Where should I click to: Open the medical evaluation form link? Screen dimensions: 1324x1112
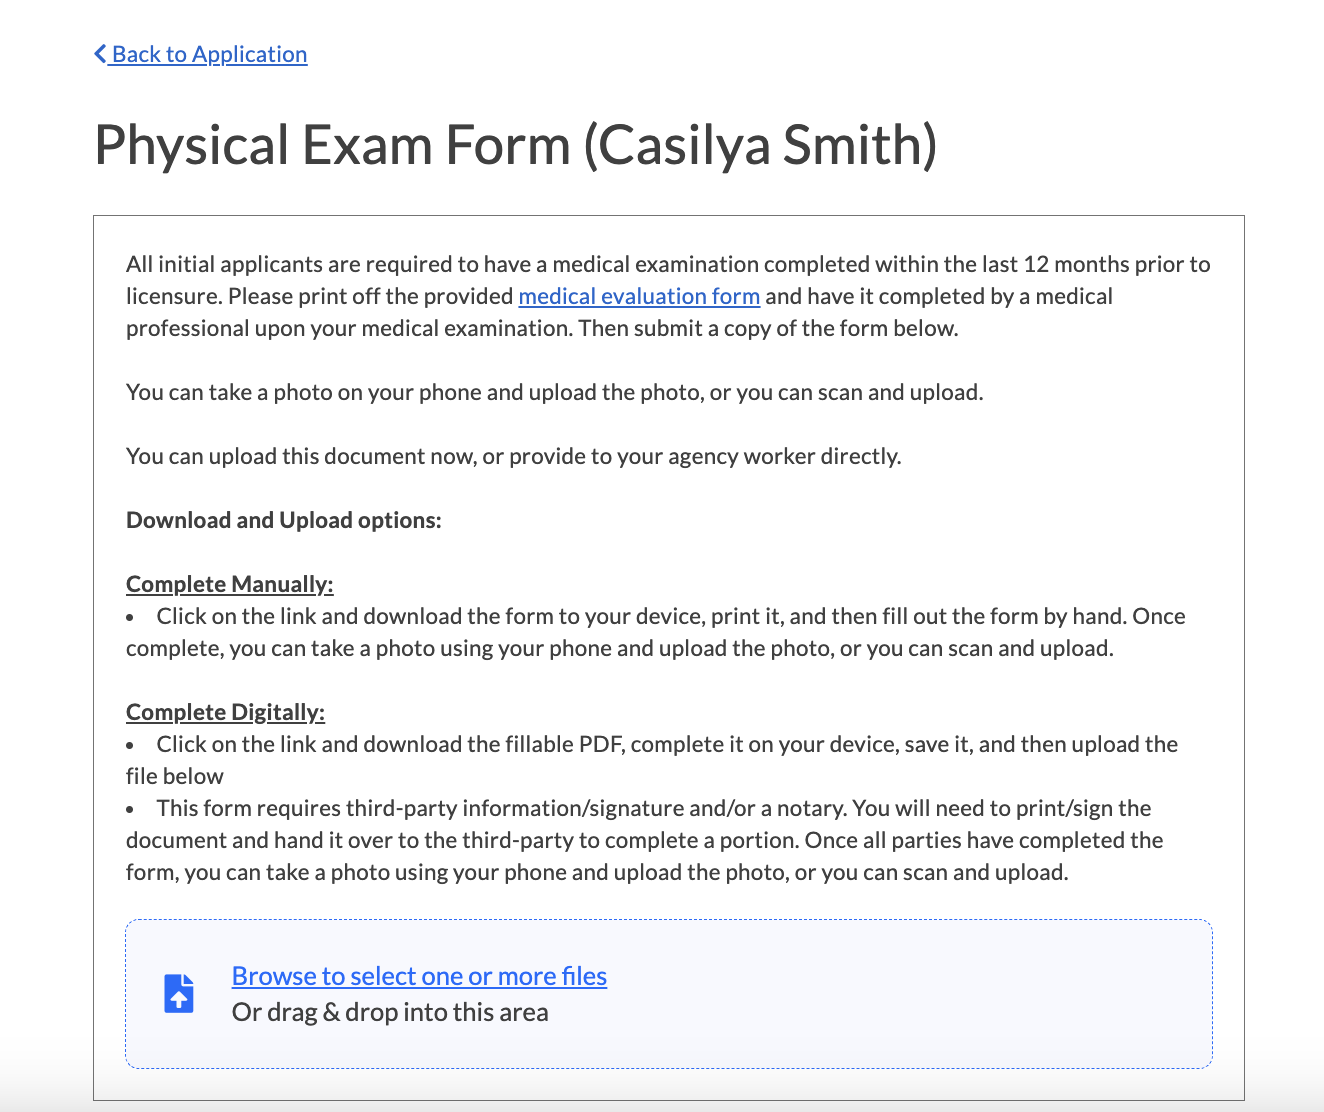tap(639, 296)
